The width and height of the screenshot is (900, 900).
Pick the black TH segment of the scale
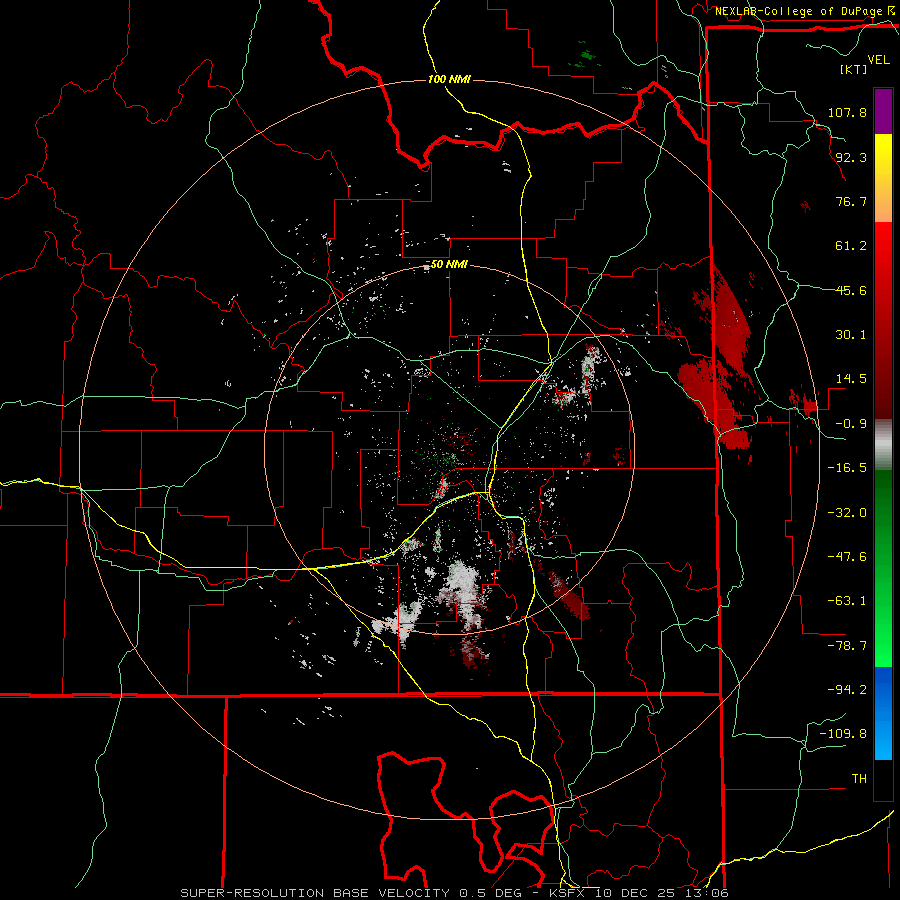point(883,780)
